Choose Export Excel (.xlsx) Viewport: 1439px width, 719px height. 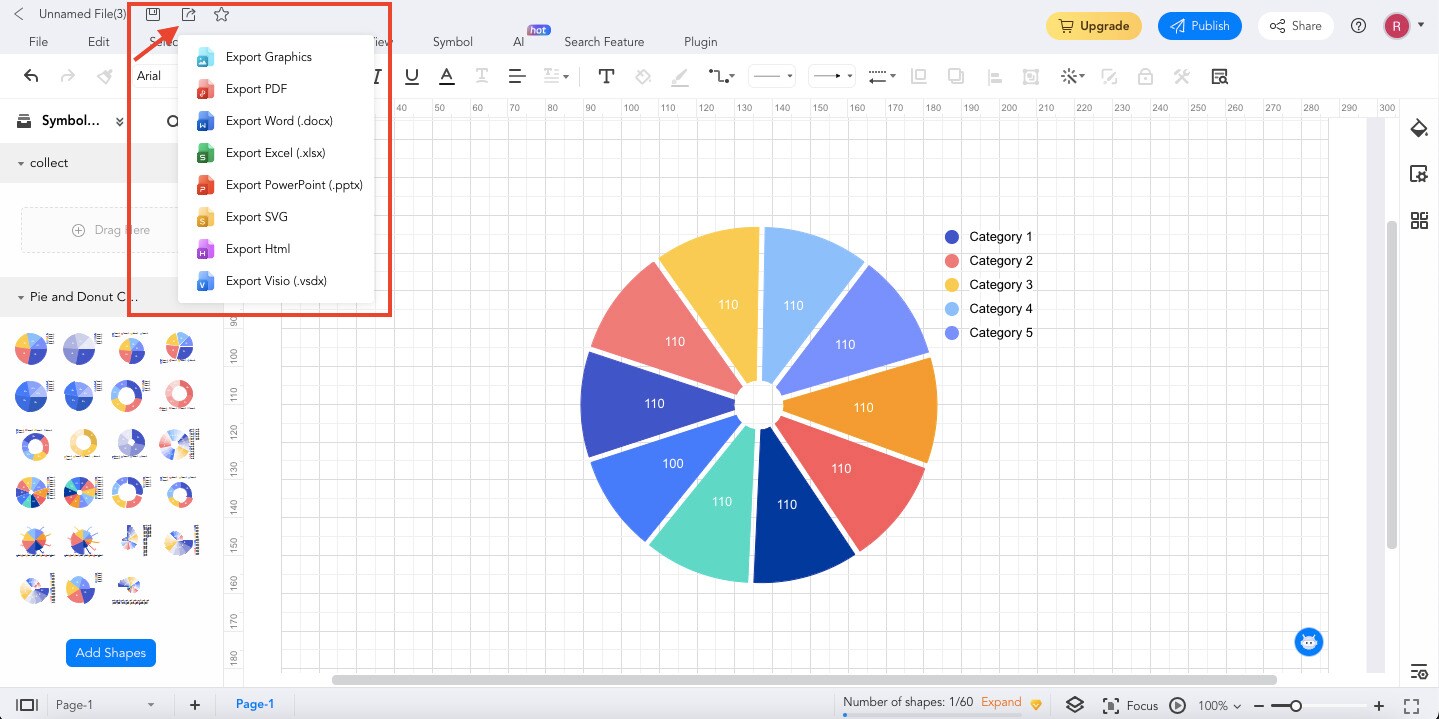[276, 153]
